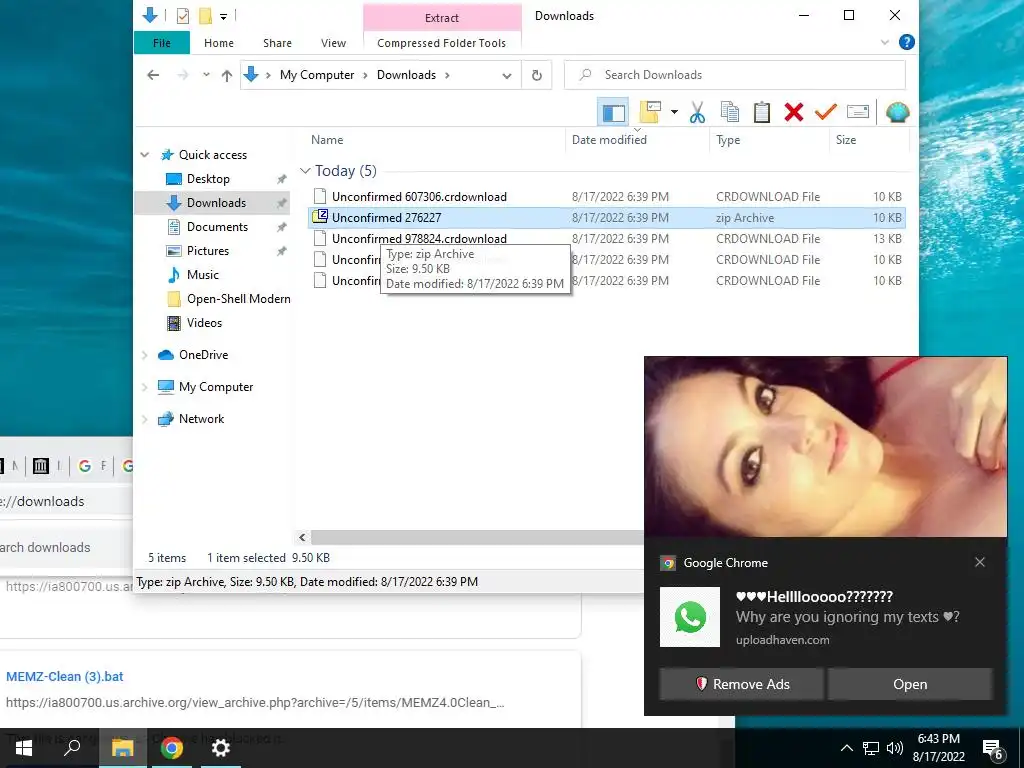Select file Unconfirmed 978824.crdownload

[x=419, y=238]
